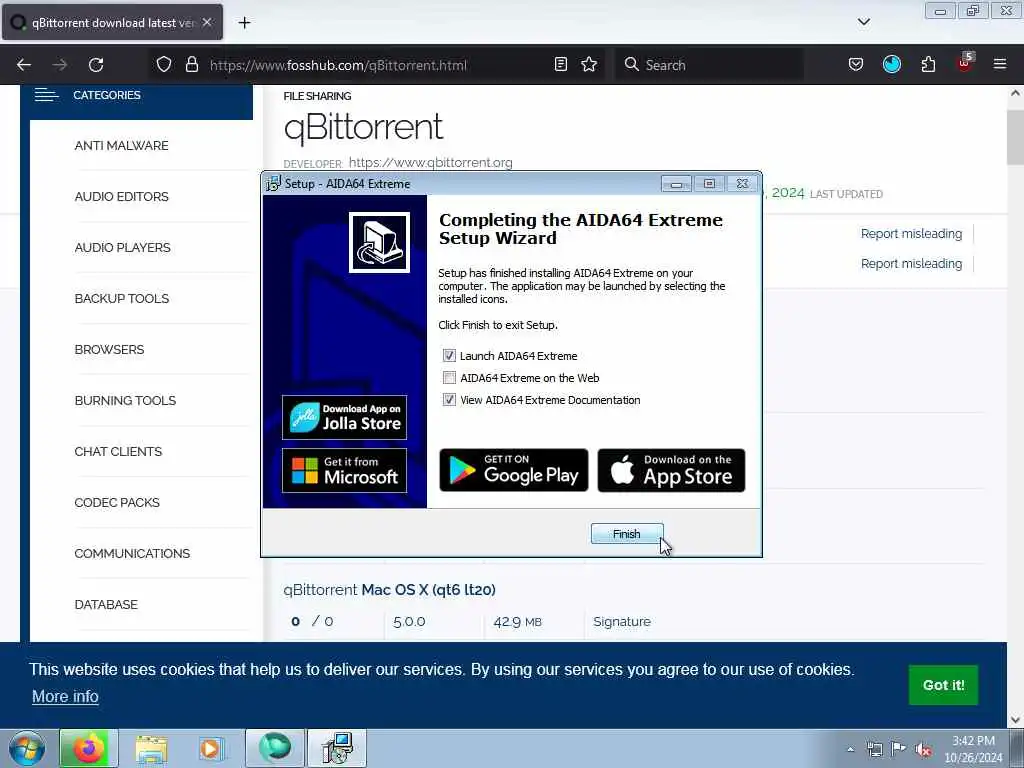Click the network tray icon
The image size is (1024, 768).
coord(874,749)
